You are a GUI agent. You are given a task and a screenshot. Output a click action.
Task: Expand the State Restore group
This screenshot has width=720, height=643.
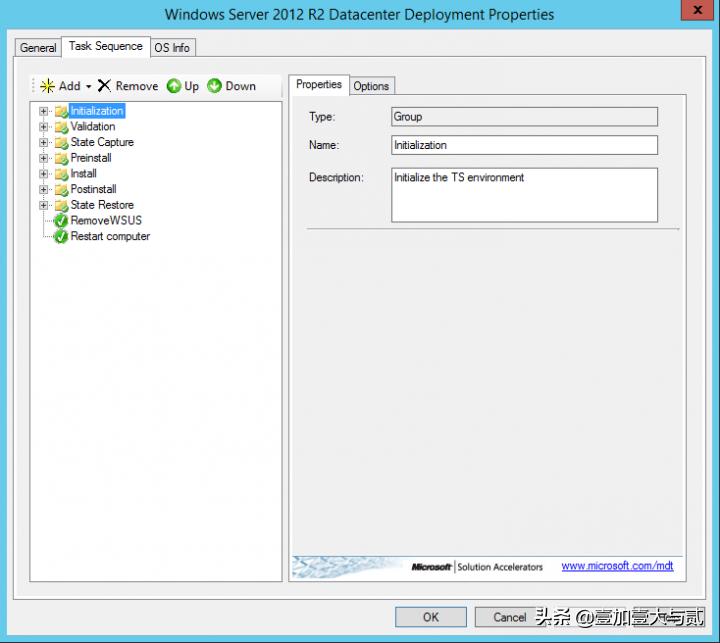[44, 205]
